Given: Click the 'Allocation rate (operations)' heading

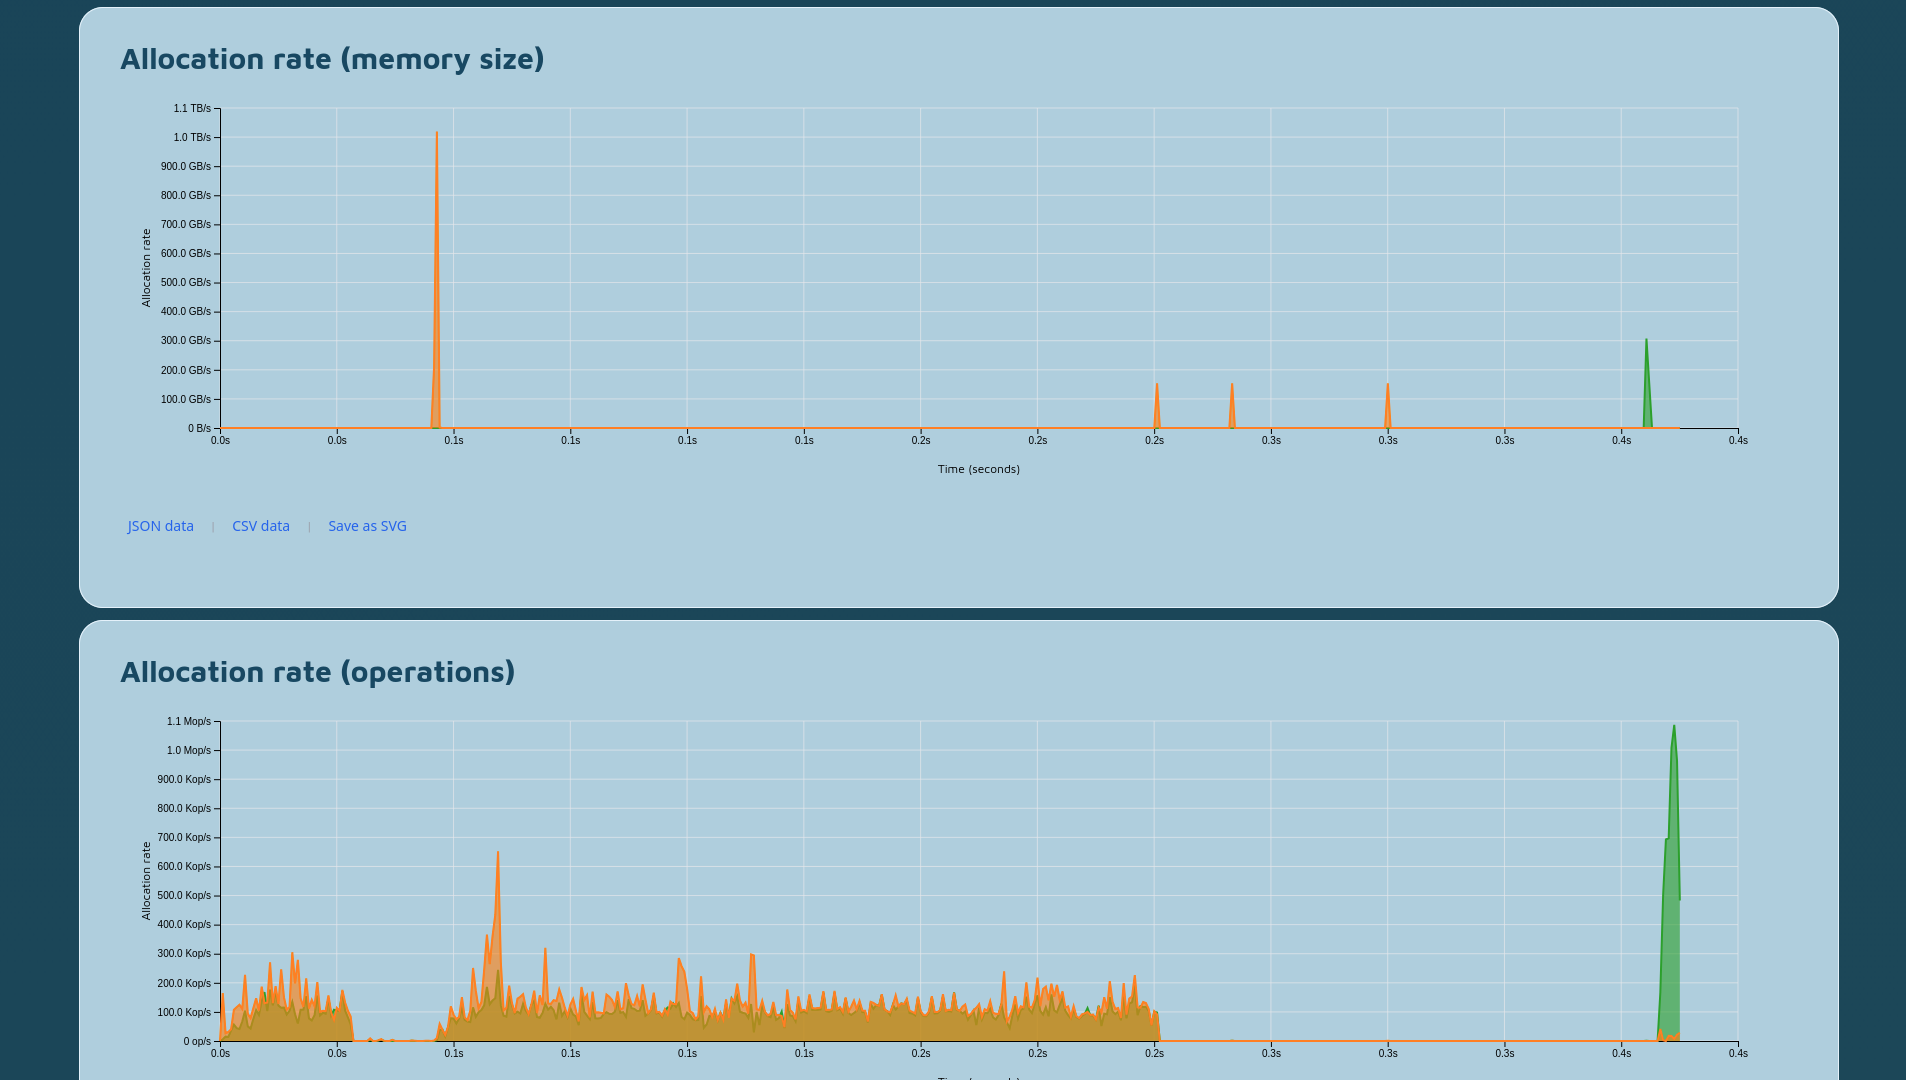Looking at the screenshot, I should click(x=317, y=672).
